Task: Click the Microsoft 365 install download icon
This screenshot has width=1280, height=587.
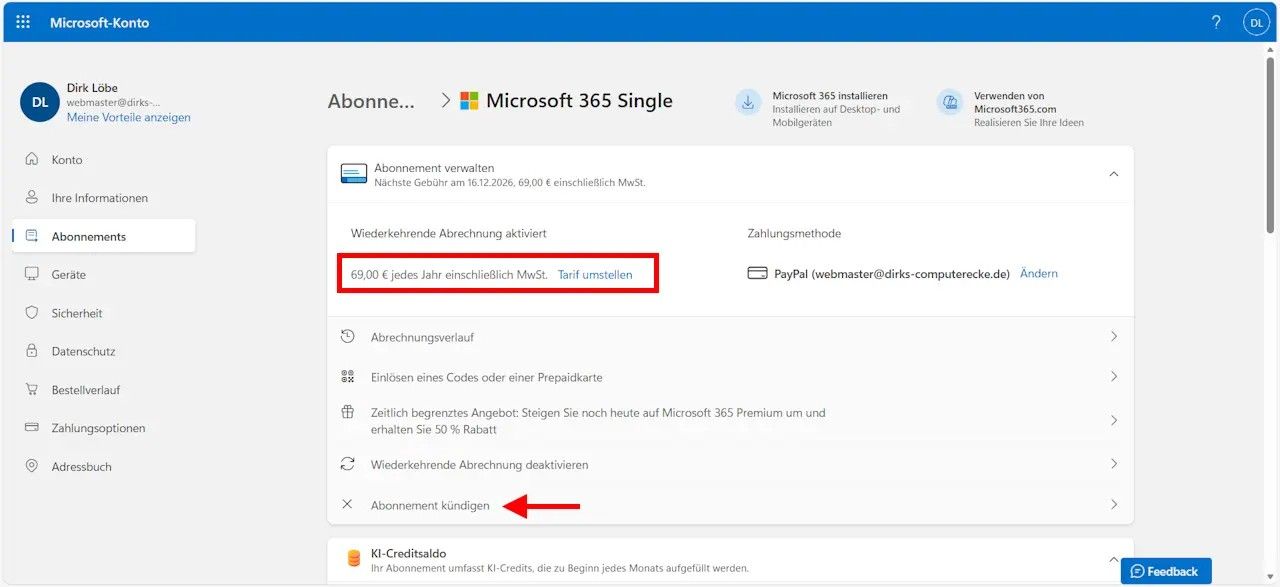Action: [x=748, y=102]
